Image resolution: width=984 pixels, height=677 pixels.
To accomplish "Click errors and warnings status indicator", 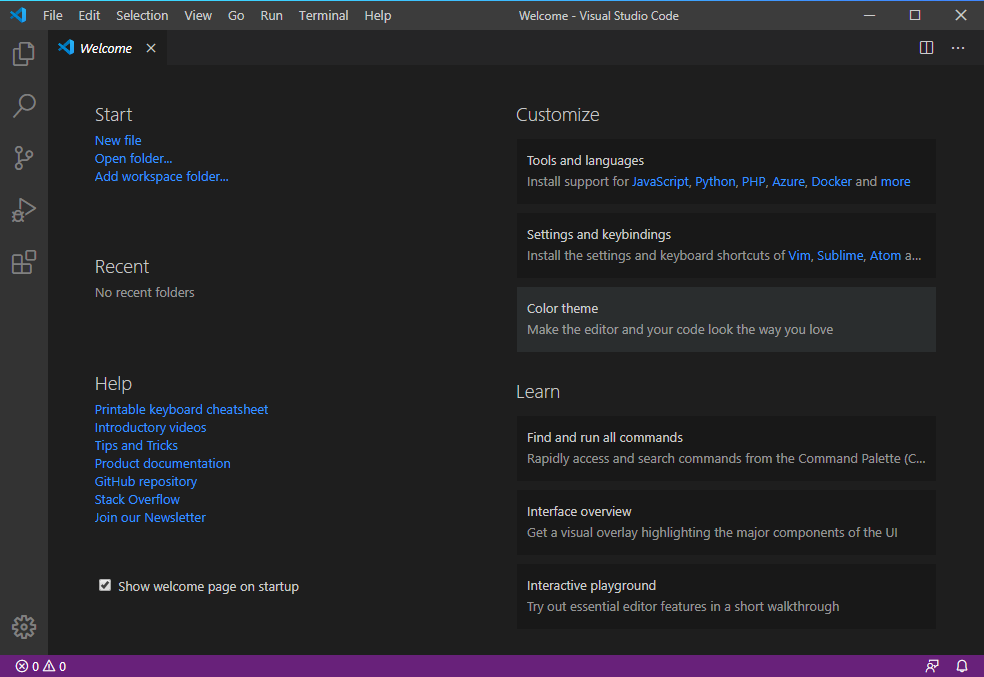I will click(41, 666).
